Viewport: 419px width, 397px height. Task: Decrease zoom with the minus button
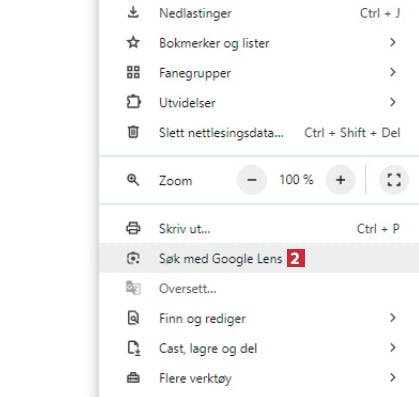click(252, 180)
